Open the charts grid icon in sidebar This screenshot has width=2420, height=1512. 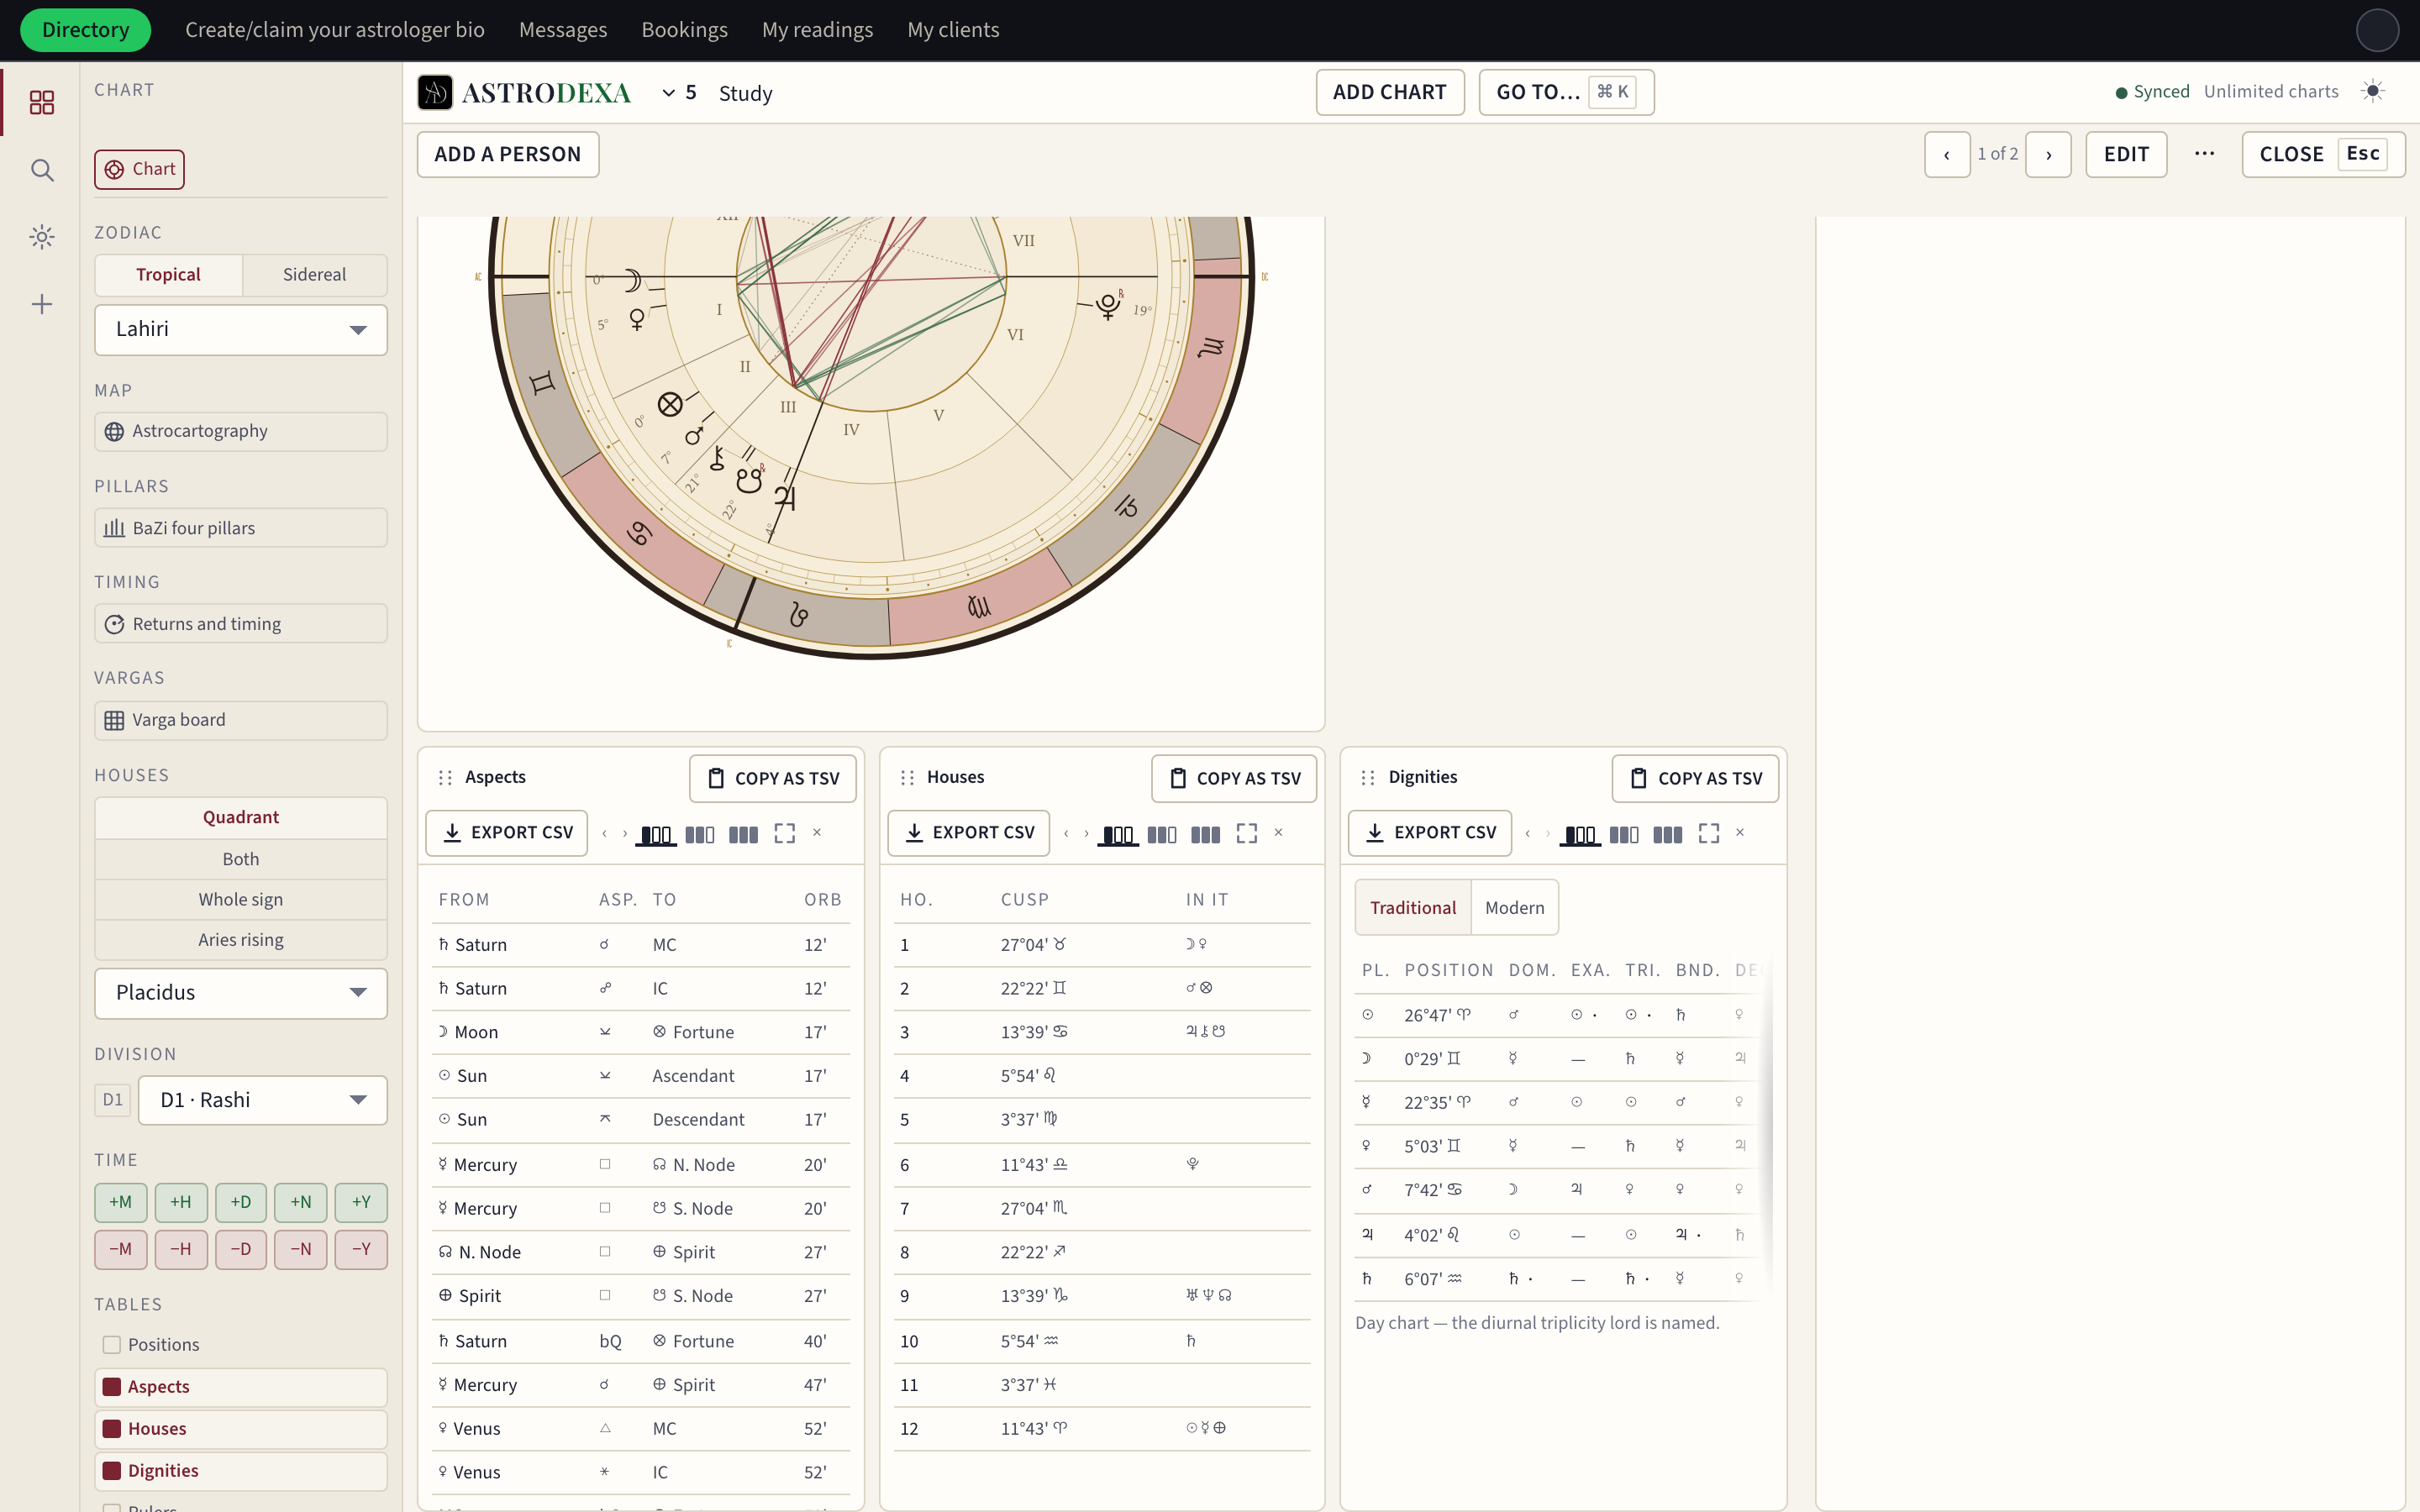pos(41,102)
